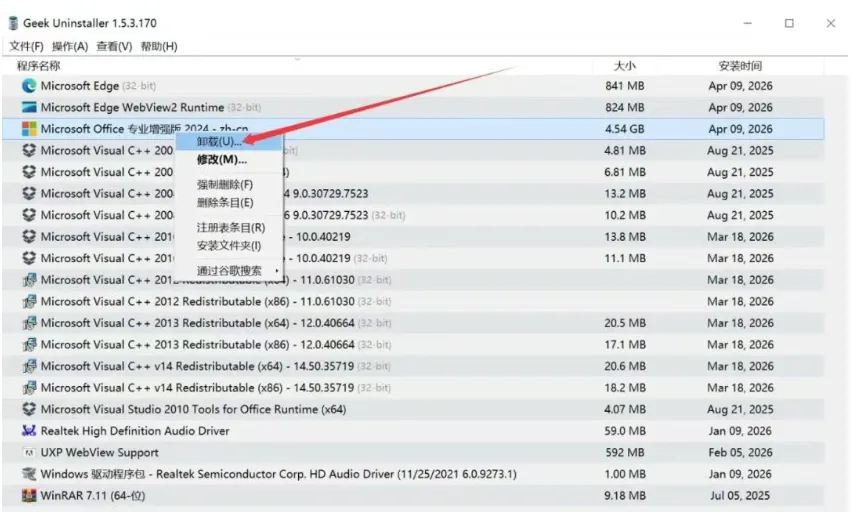Click icon of the 13.8 MB Visual C++ entry
The image size is (853, 512).
click(x=29, y=237)
